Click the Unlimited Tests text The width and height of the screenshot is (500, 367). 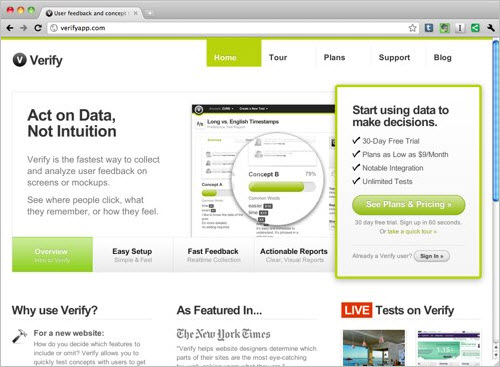click(387, 182)
